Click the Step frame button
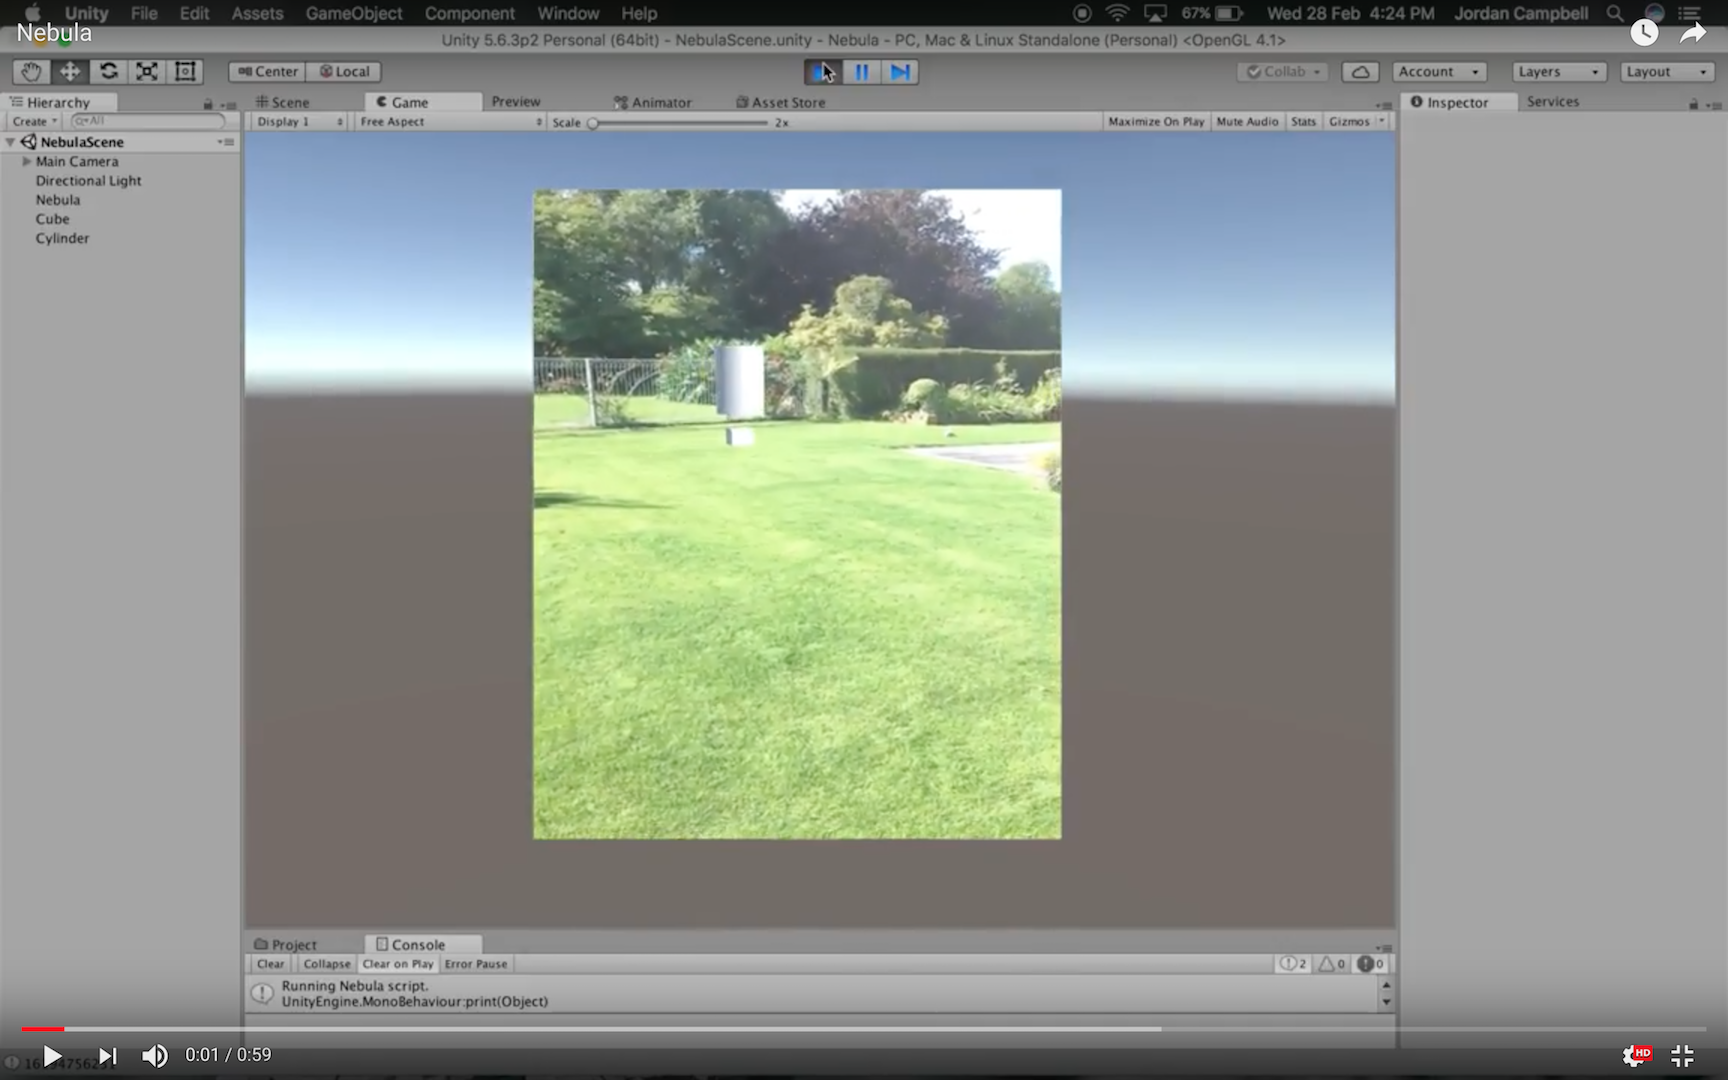The width and height of the screenshot is (1728, 1080). pos(900,72)
